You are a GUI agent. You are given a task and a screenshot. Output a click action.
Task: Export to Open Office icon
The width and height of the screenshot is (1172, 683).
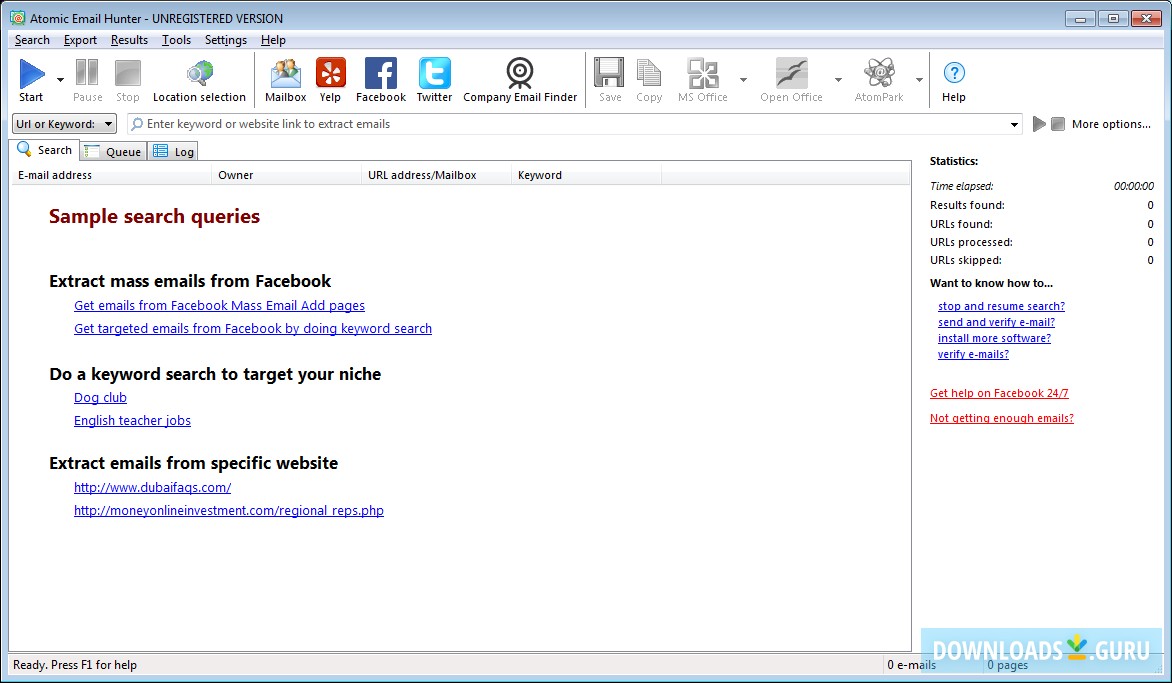pyautogui.click(x=792, y=73)
